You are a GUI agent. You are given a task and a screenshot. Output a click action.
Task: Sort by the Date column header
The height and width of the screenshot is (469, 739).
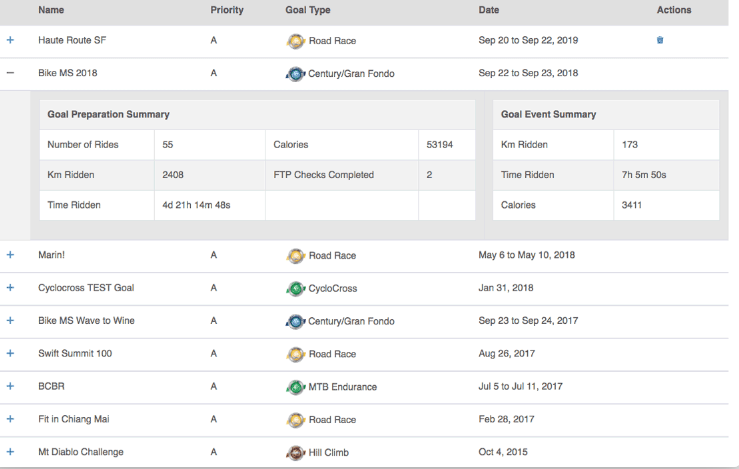[490, 10]
